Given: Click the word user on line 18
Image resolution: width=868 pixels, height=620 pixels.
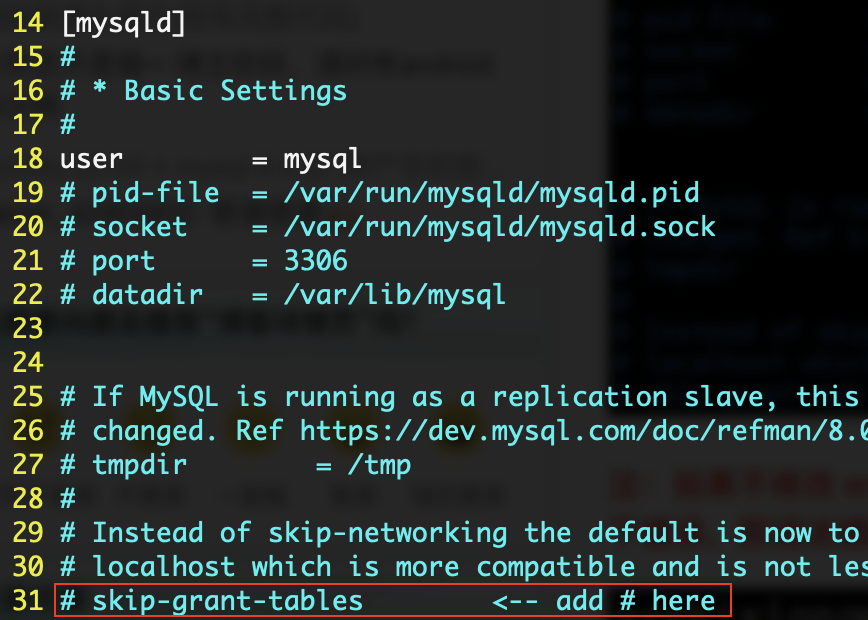Looking at the screenshot, I should 91,159.
